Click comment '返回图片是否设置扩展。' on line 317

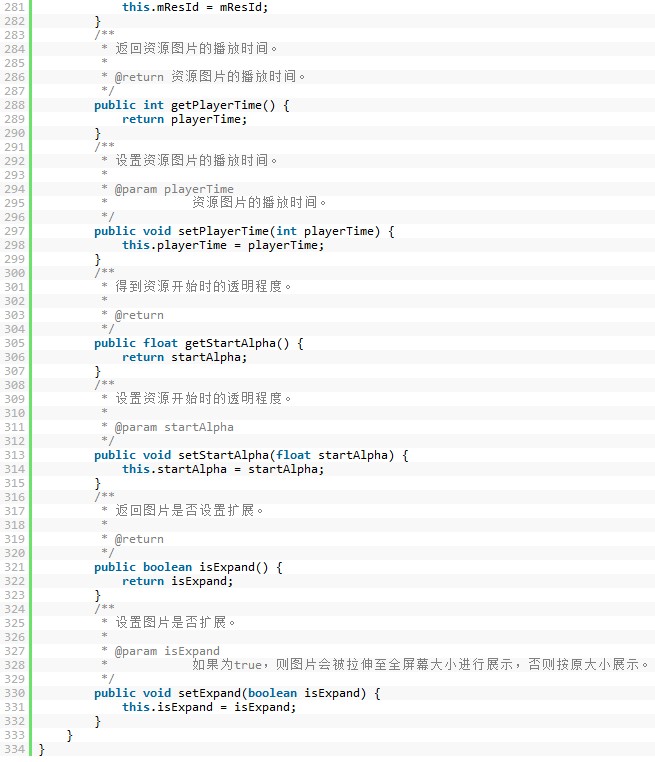coord(190,511)
